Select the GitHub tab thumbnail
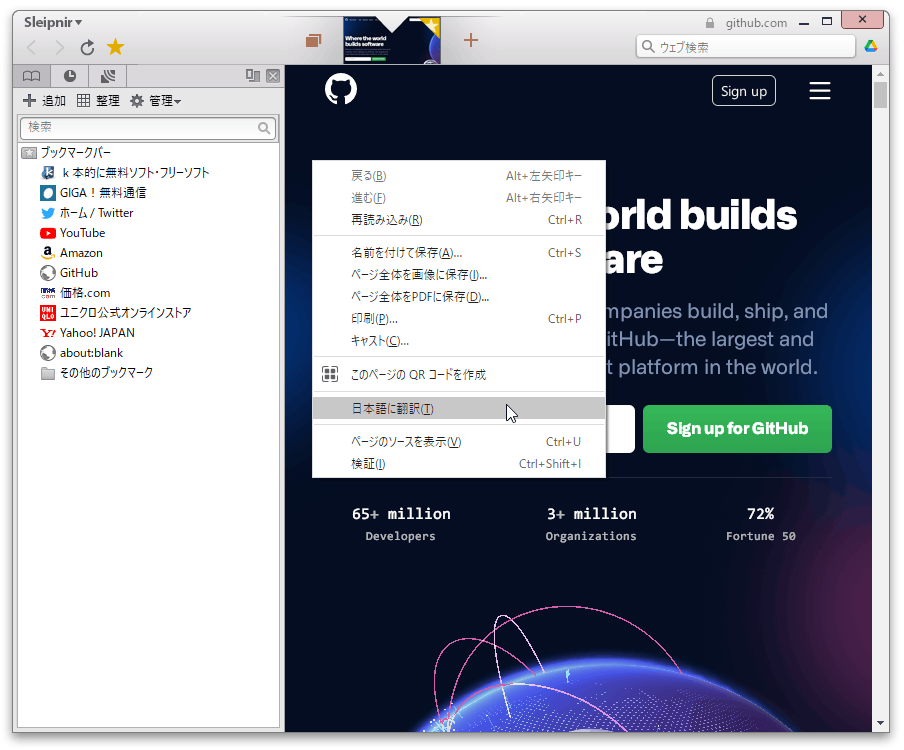This screenshot has width=904, height=750. [x=391, y=40]
